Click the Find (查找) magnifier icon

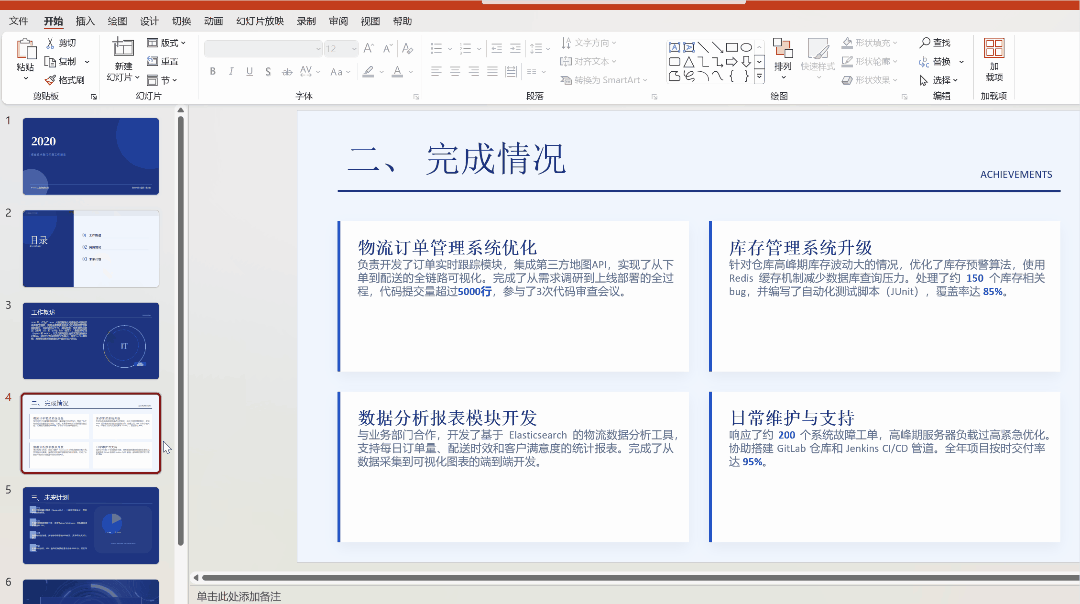[925, 43]
